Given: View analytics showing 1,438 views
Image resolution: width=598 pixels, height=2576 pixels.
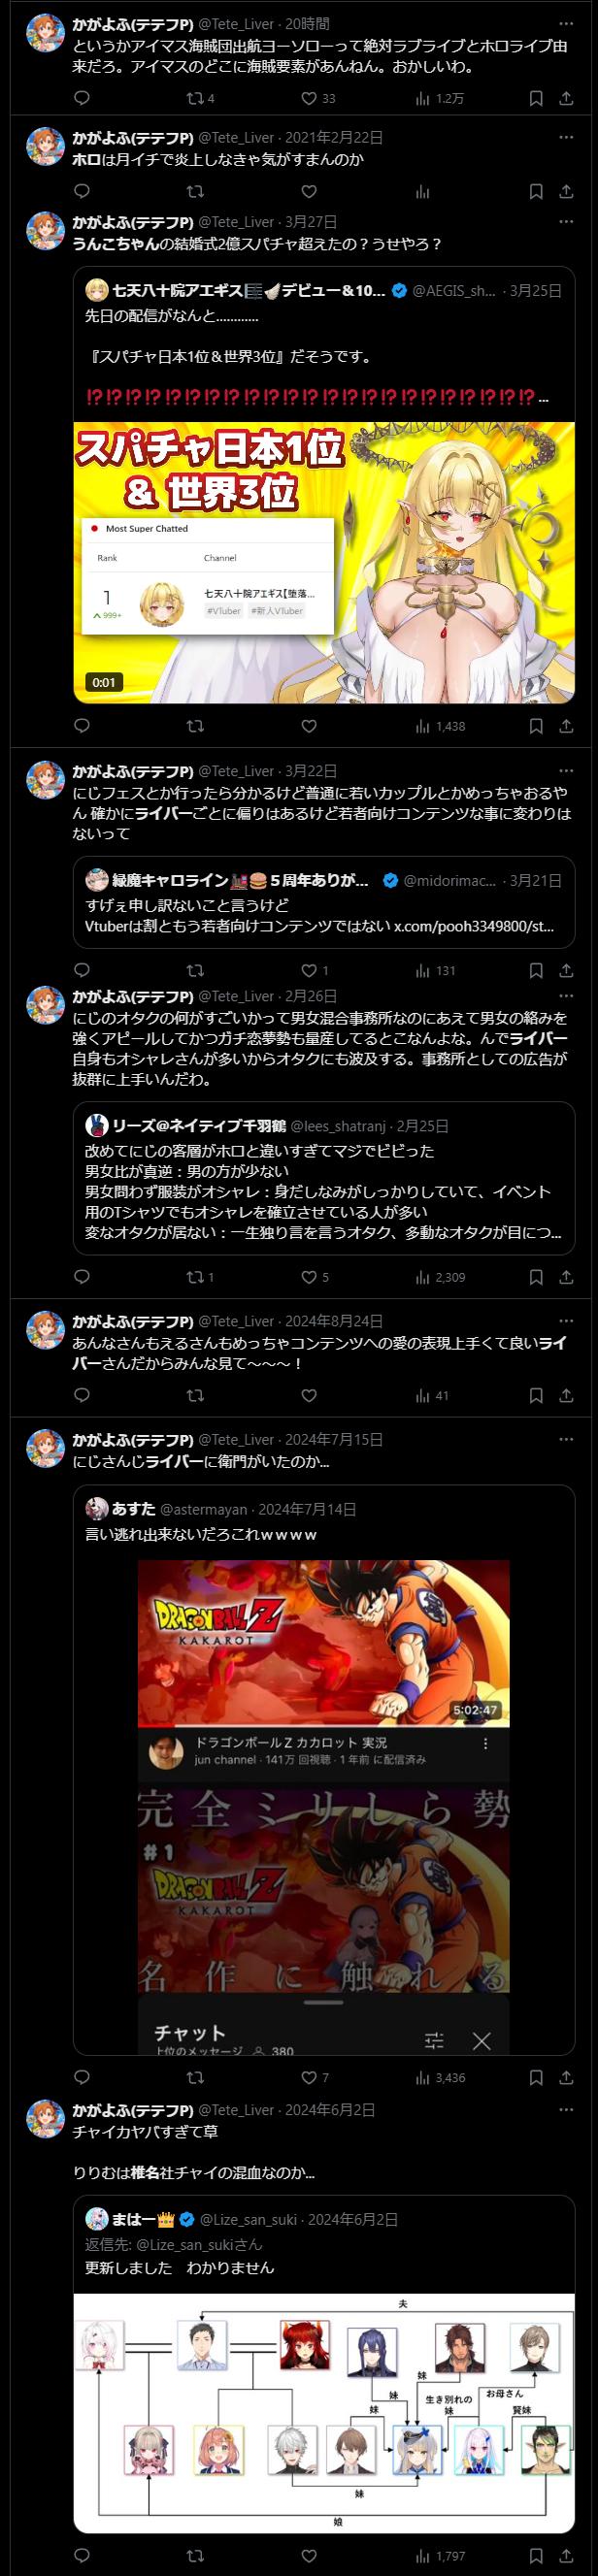Looking at the screenshot, I should pos(441,726).
